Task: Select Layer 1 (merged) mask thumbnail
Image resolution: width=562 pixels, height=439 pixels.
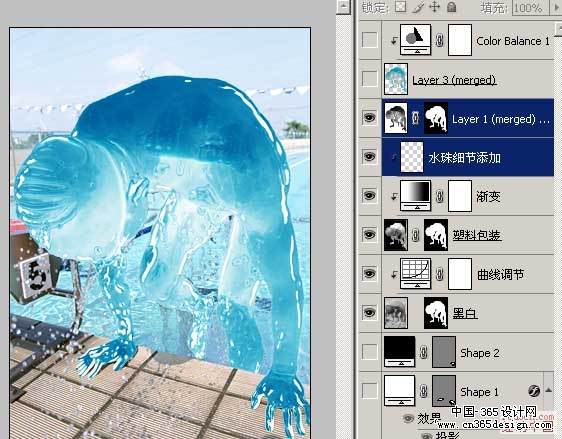Action: 436,118
